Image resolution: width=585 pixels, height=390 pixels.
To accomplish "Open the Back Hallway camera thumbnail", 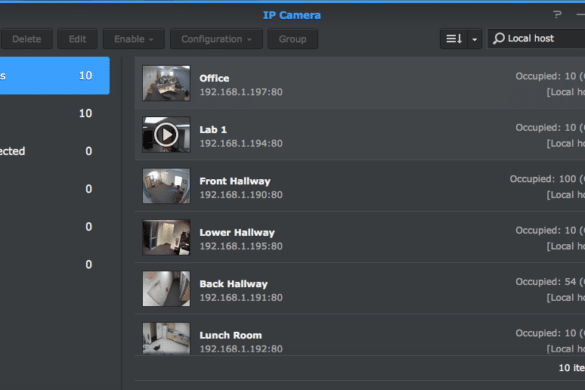I will click(166, 289).
